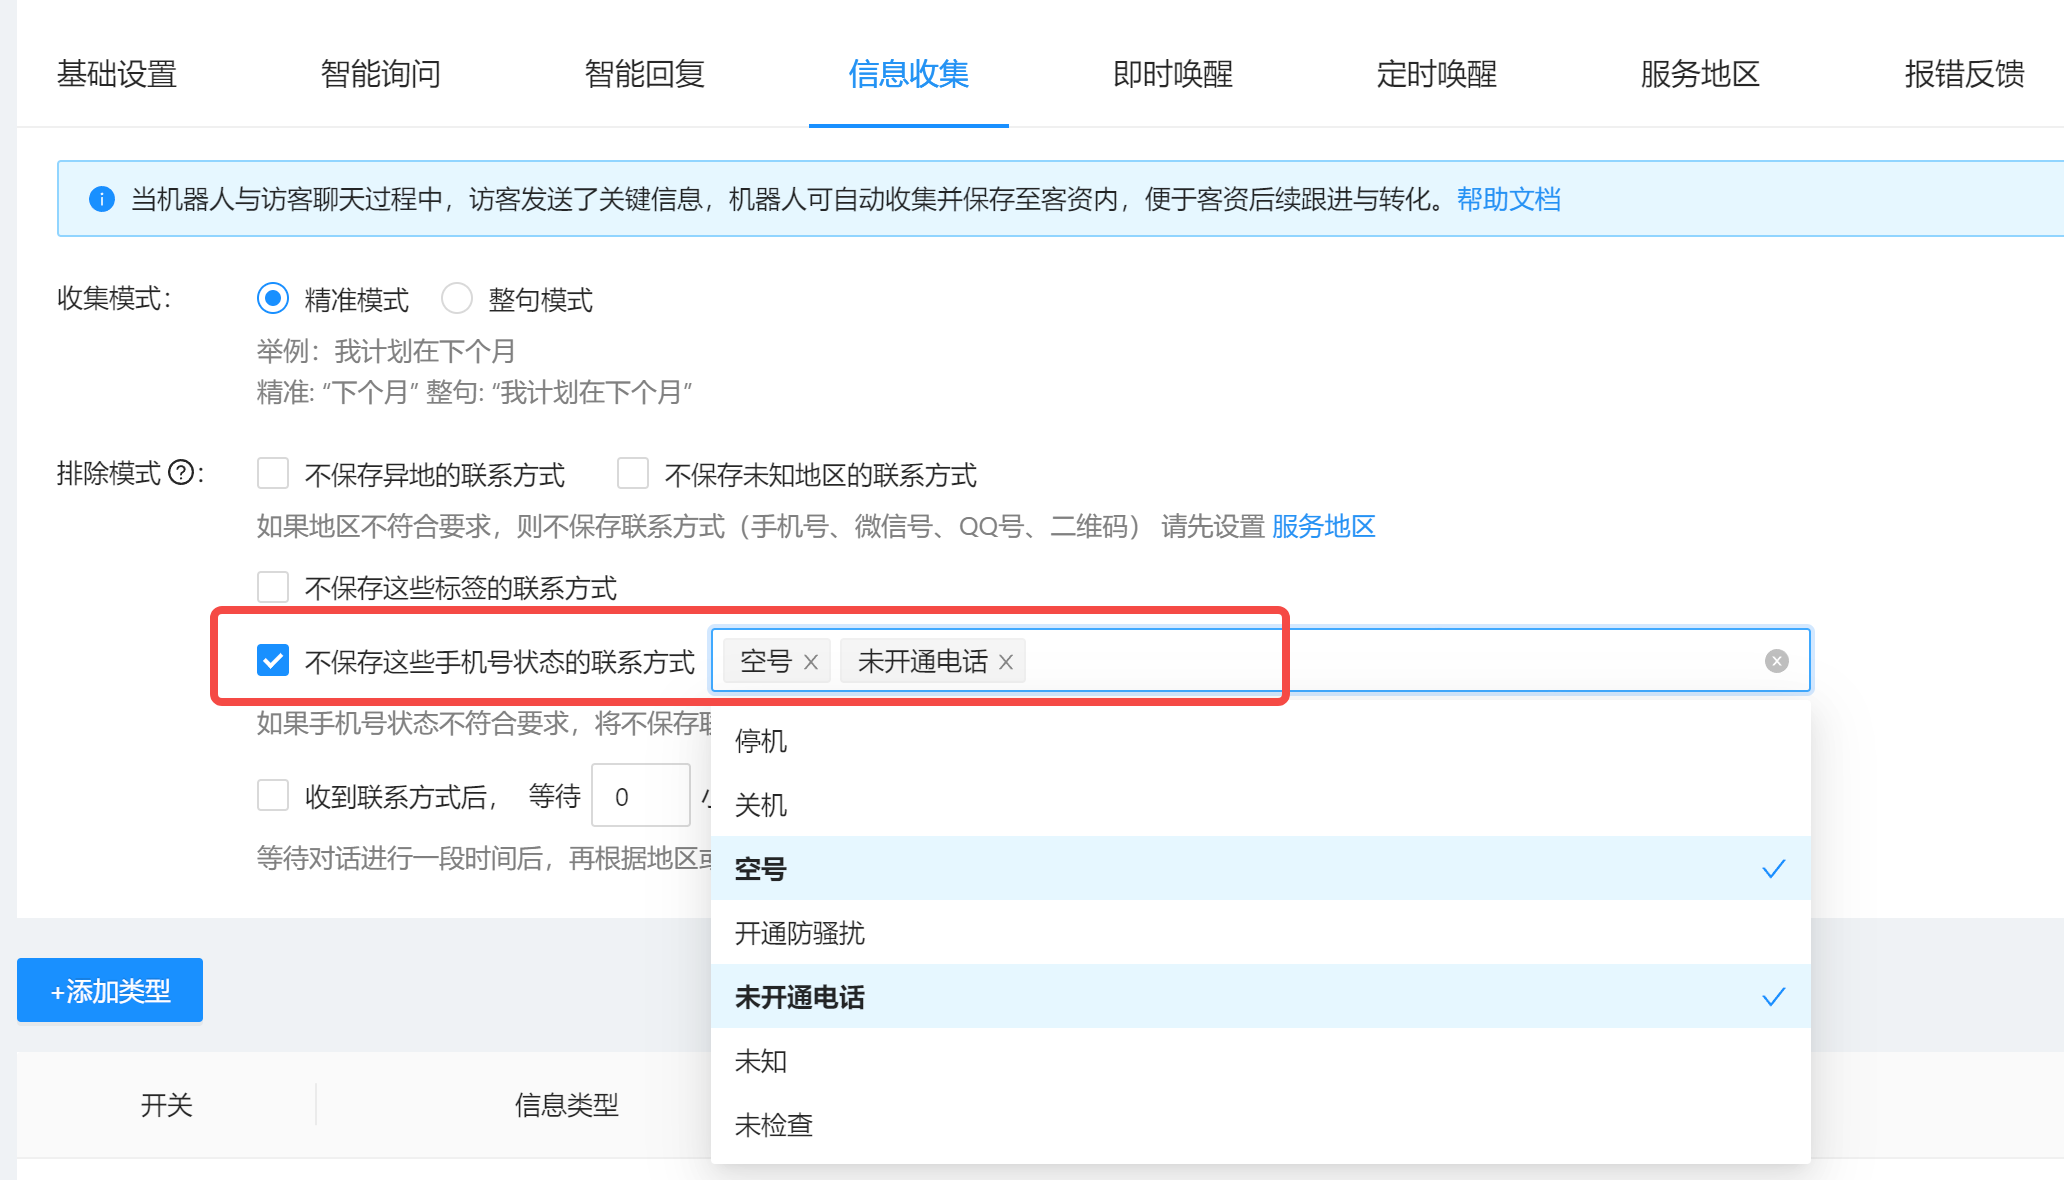Select the 精准模式 radio button
The image size is (2064, 1180).
(x=273, y=298)
